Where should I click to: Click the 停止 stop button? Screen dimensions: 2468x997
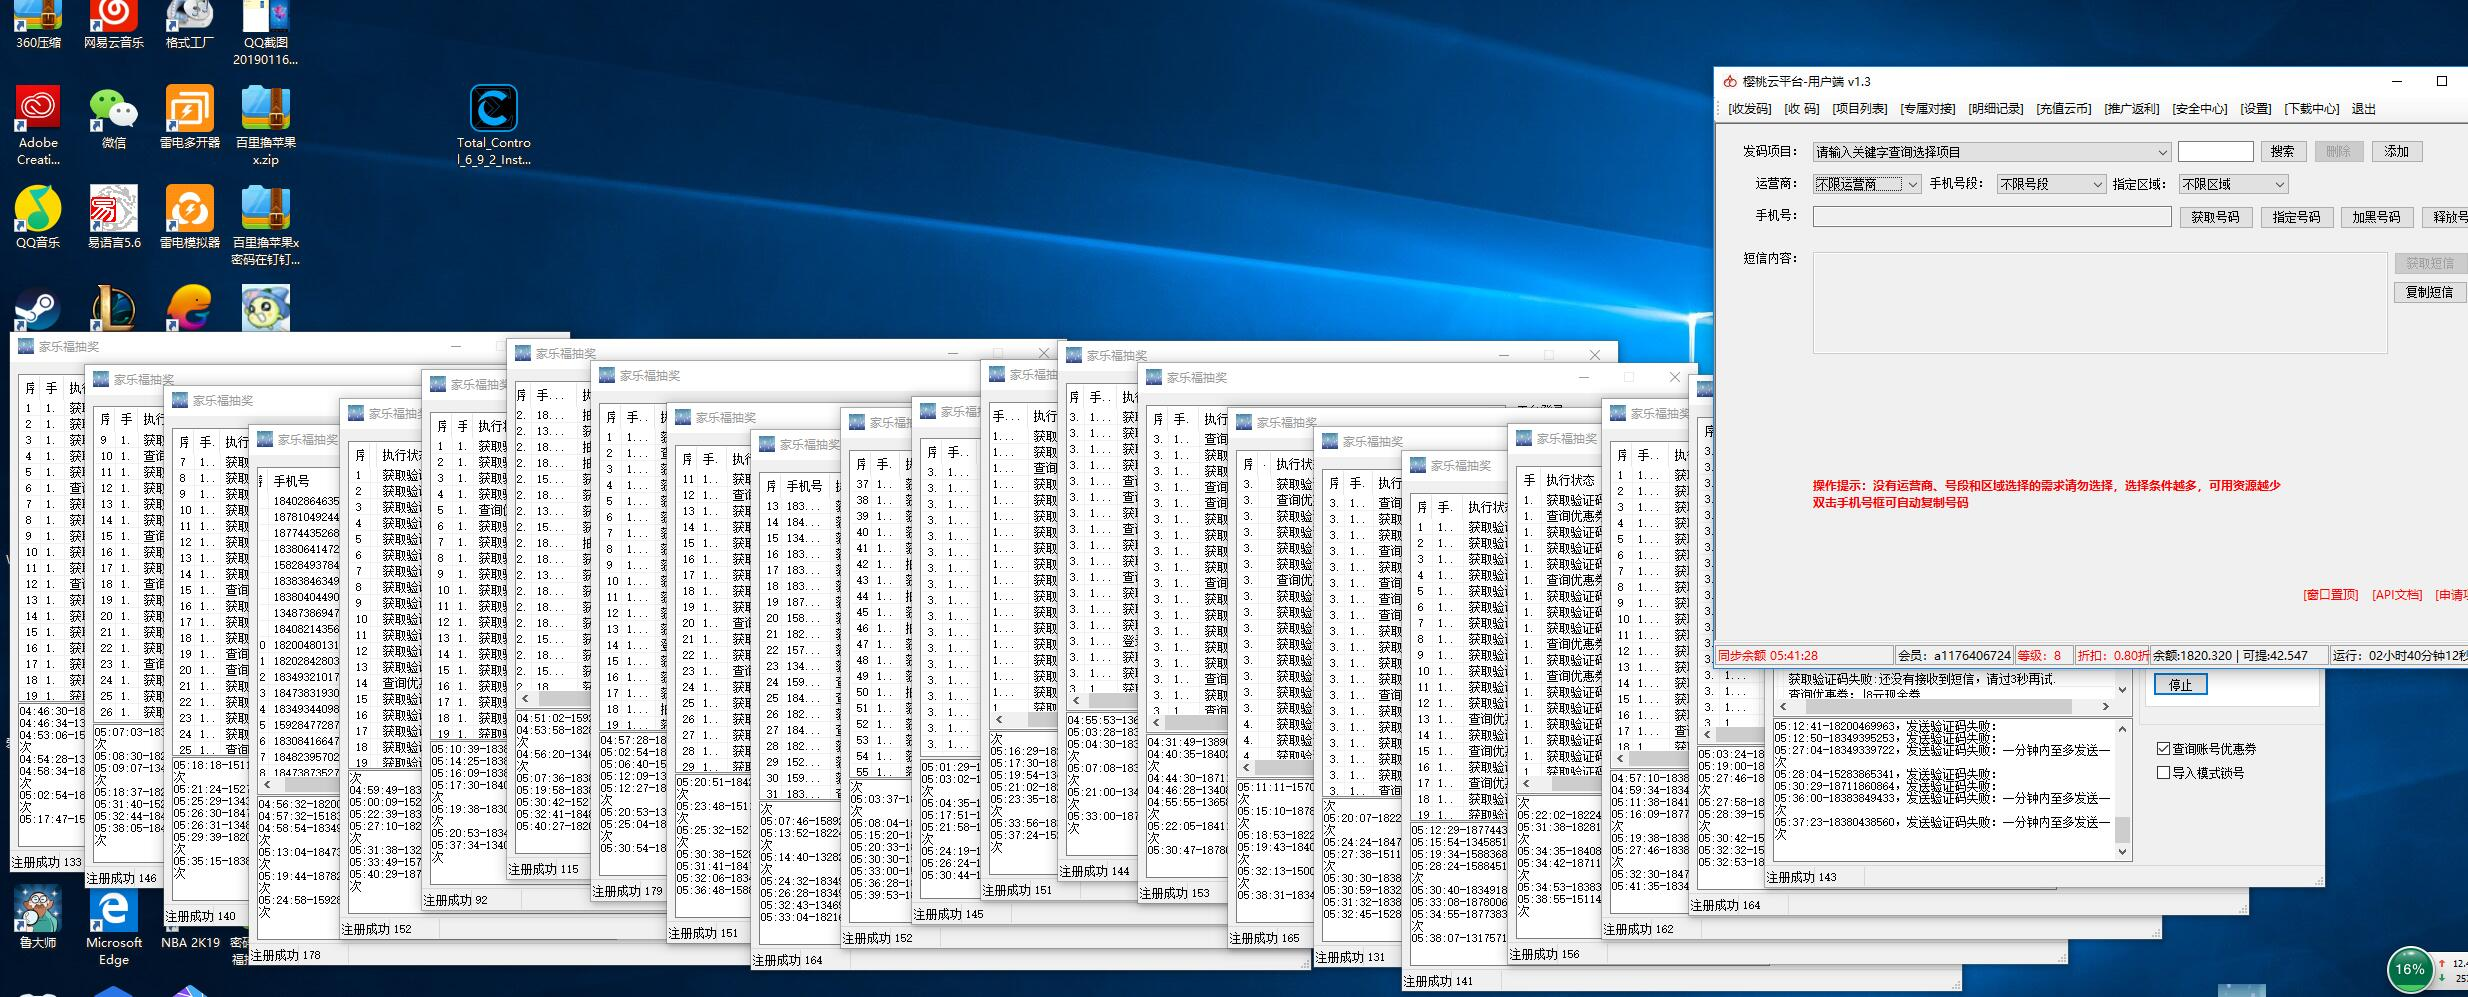[2180, 685]
